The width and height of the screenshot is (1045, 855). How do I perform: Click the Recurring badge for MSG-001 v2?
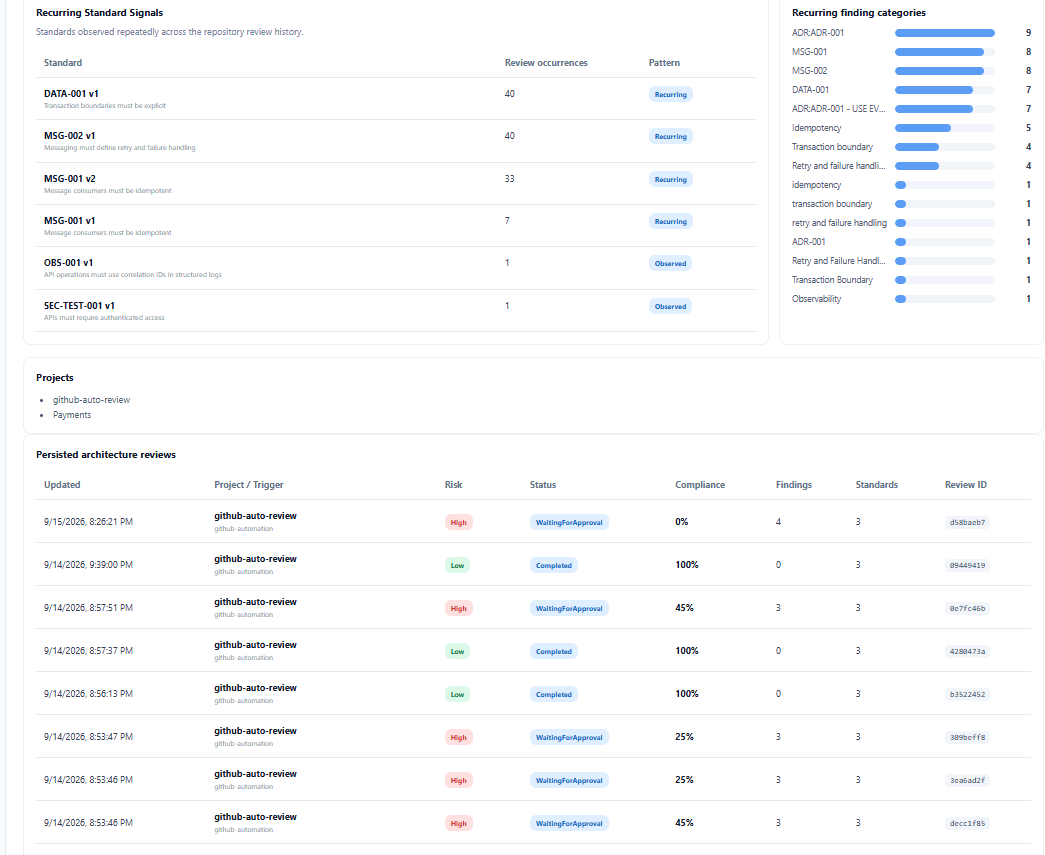[670, 179]
